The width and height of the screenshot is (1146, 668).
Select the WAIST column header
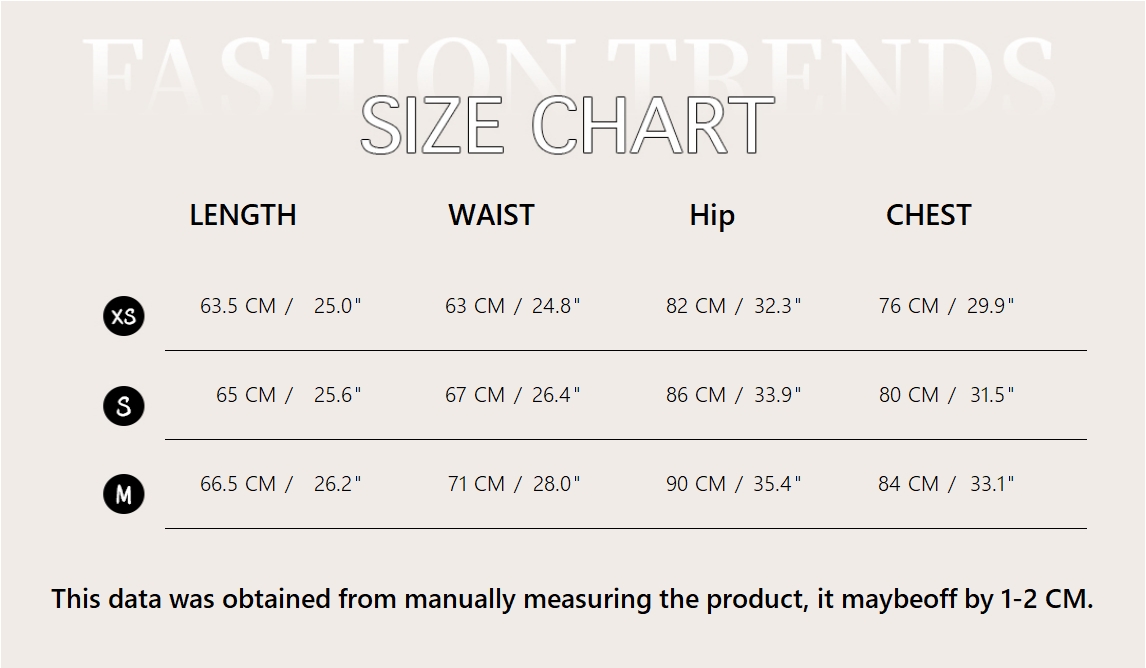click(491, 215)
